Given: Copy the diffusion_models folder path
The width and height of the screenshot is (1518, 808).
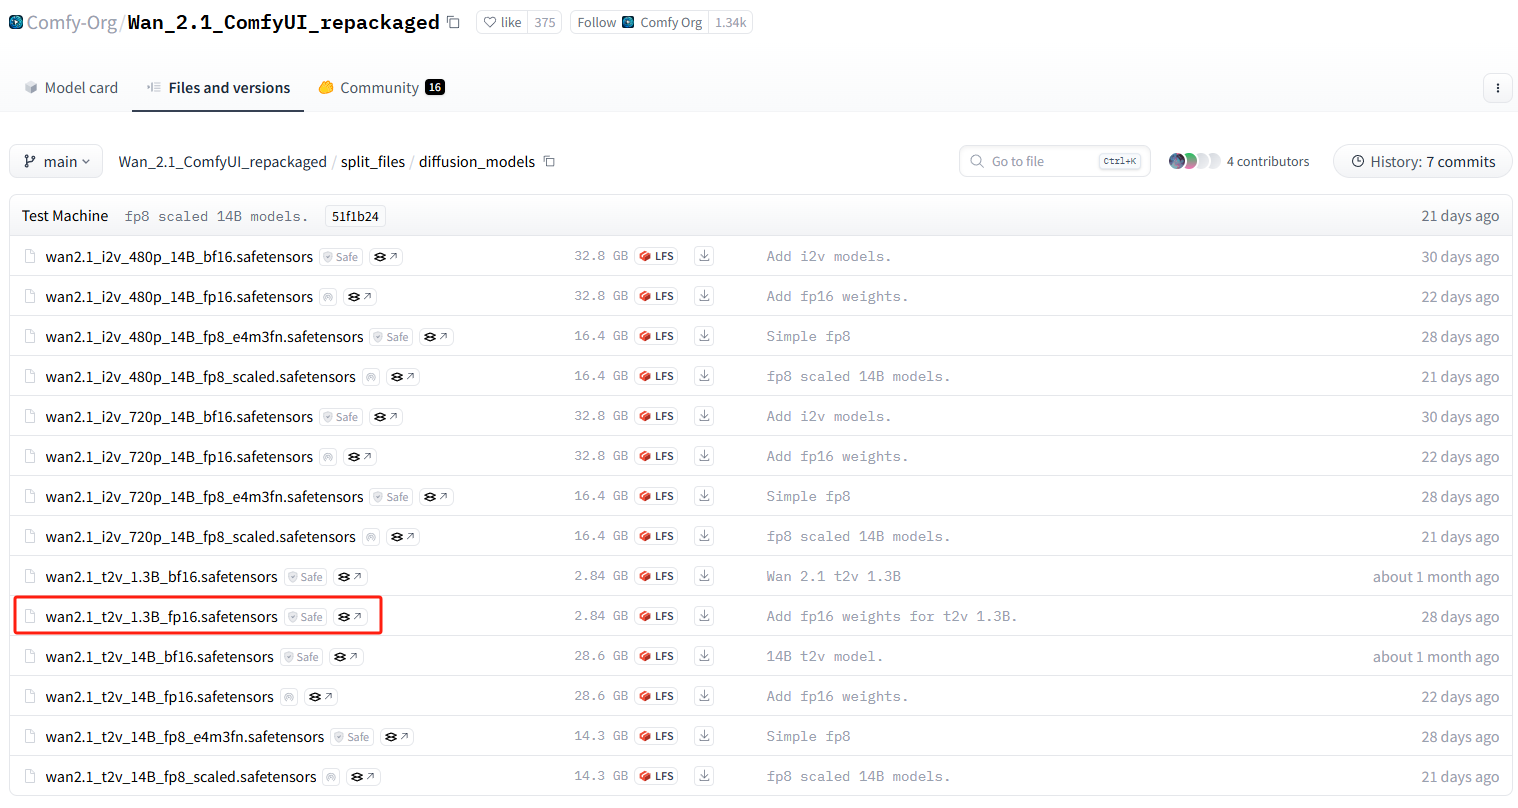Looking at the screenshot, I should click(x=549, y=161).
